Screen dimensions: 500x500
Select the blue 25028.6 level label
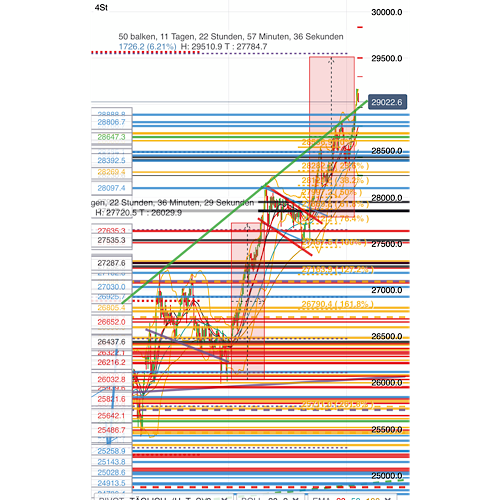pos(111,473)
